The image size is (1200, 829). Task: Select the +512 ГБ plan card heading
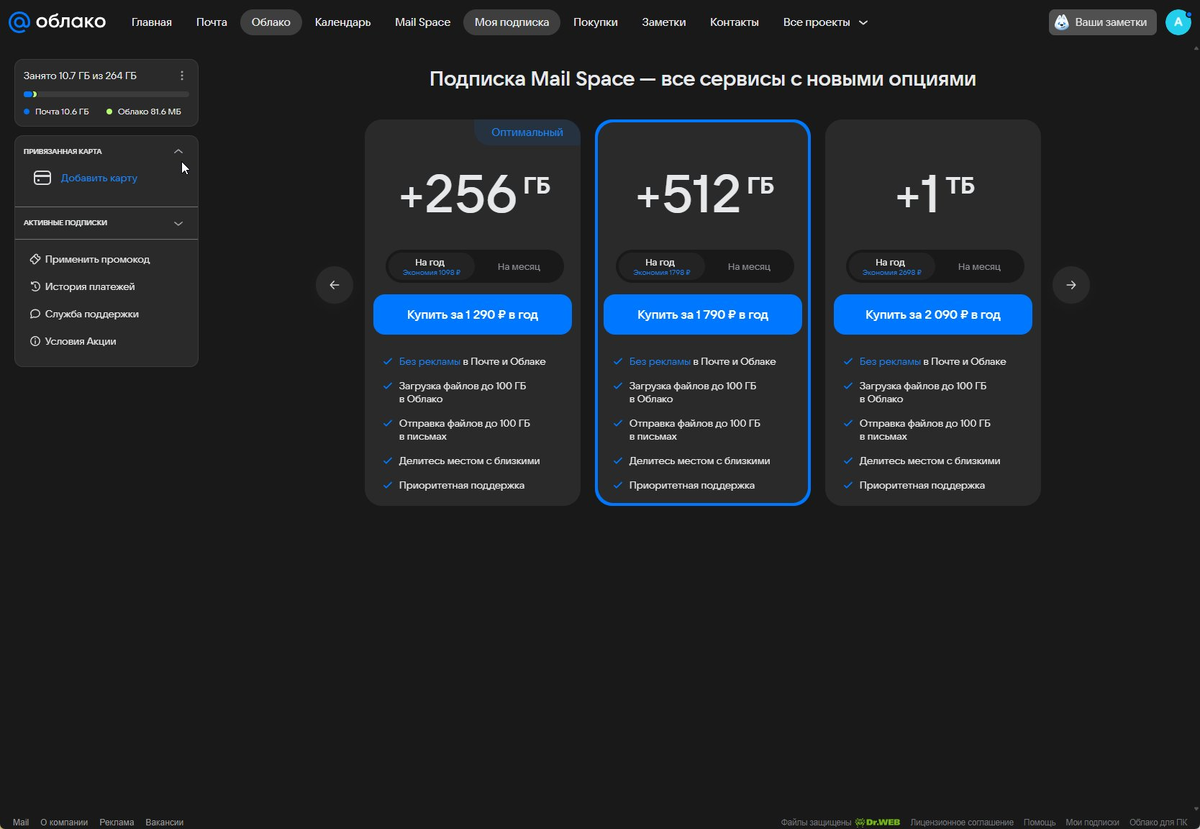pyautogui.click(x=703, y=195)
